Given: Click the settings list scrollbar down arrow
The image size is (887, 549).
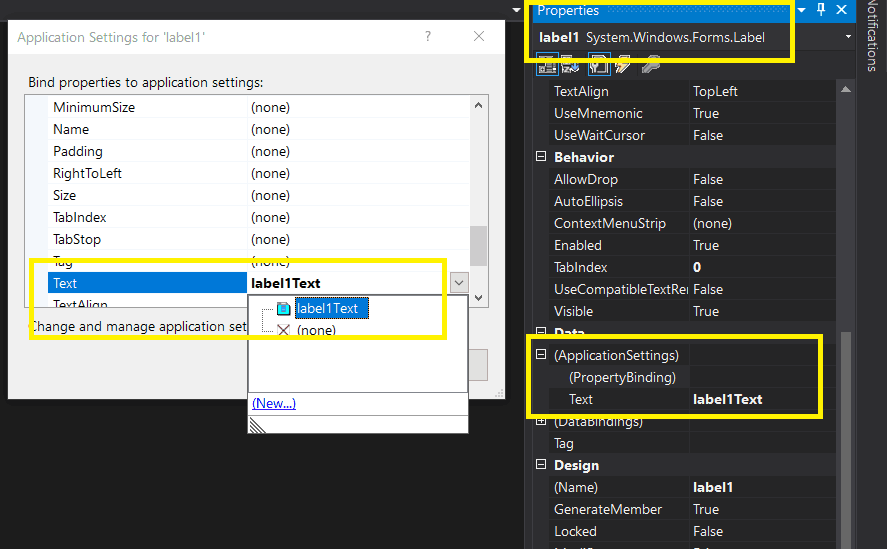Looking at the screenshot, I should (478, 297).
